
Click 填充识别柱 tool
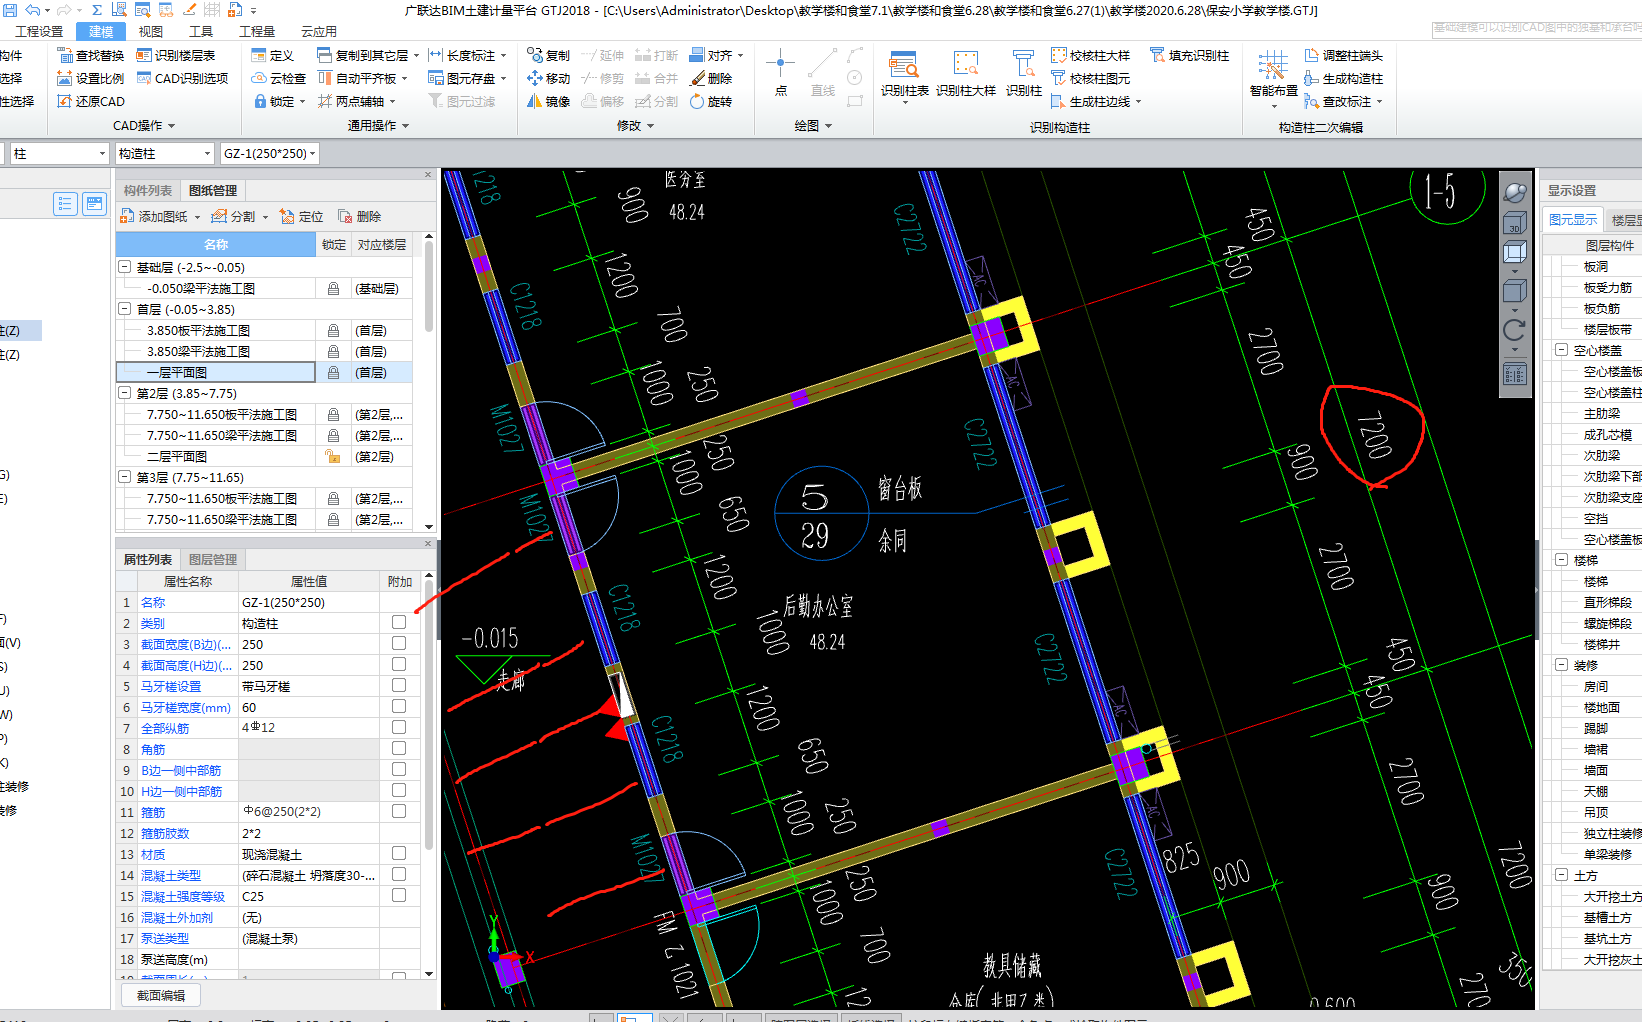(1189, 55)
